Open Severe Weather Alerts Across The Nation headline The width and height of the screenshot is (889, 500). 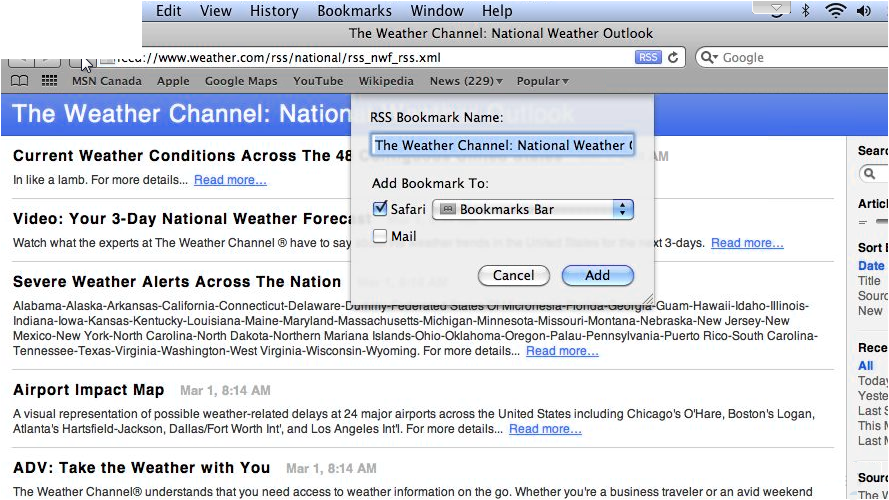(177, 282)
